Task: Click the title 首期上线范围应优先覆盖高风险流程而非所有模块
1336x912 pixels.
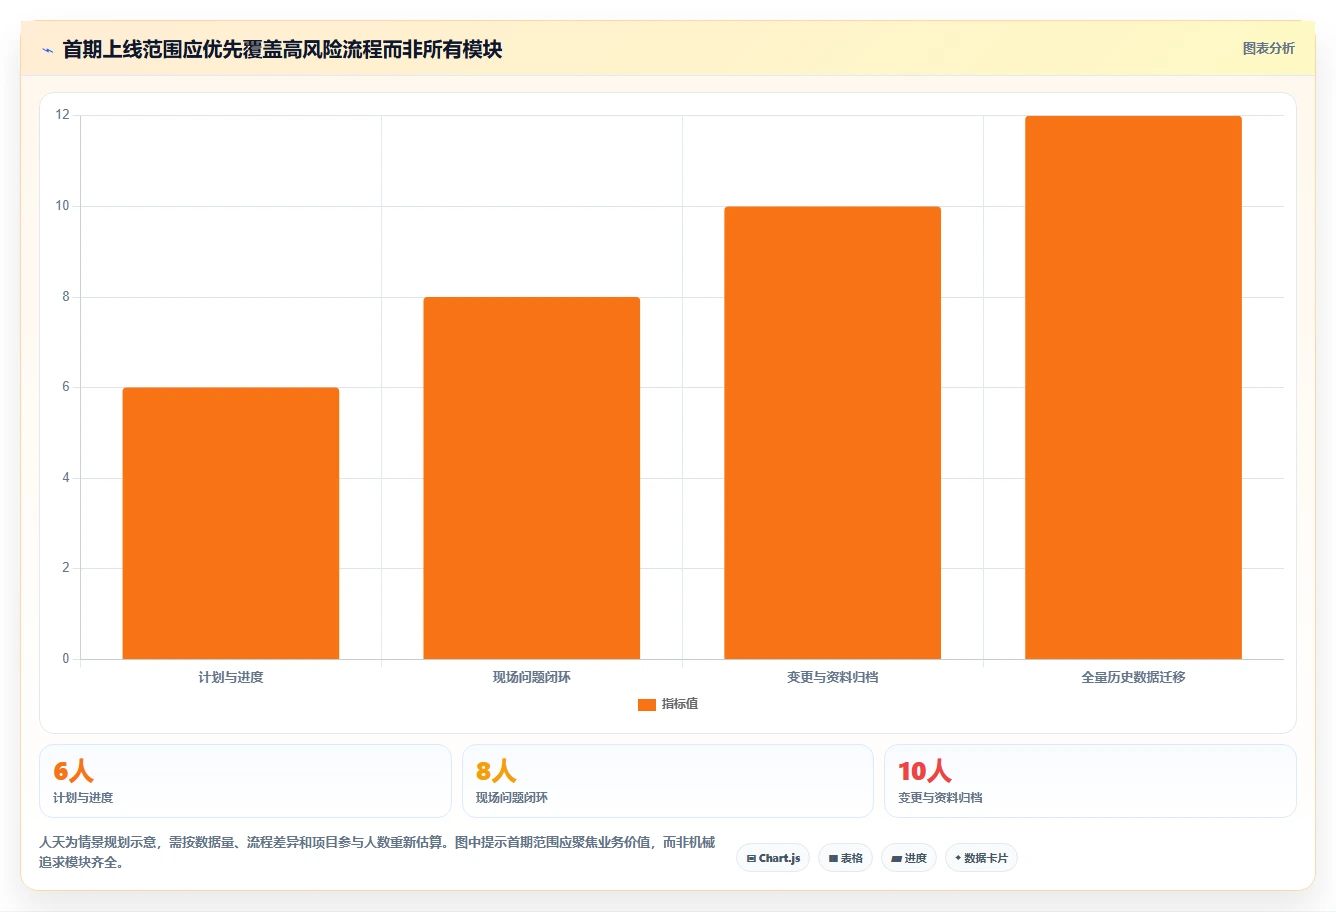Action: pyautogui.click(x=282, y=49)
